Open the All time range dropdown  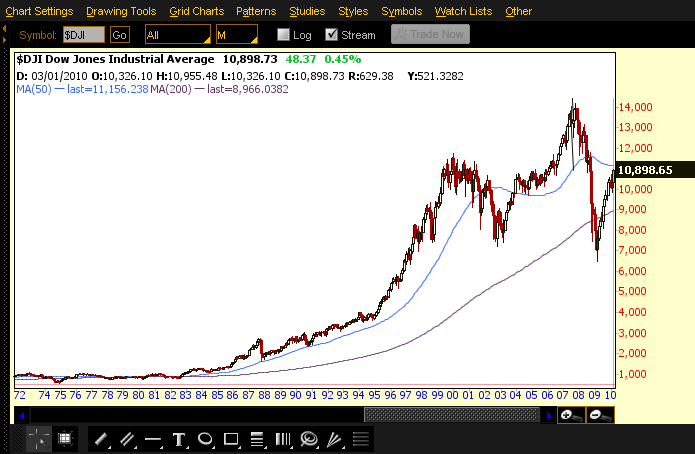[178, 35]
